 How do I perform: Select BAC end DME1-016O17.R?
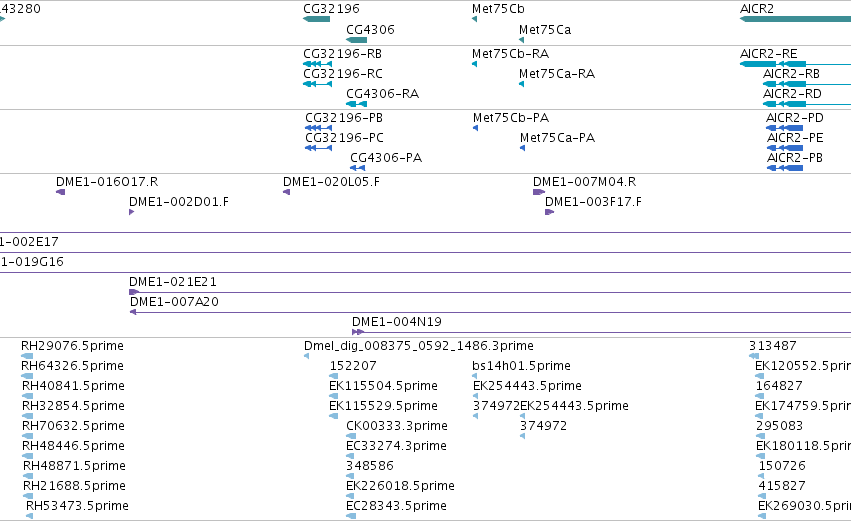pos(107,182)
